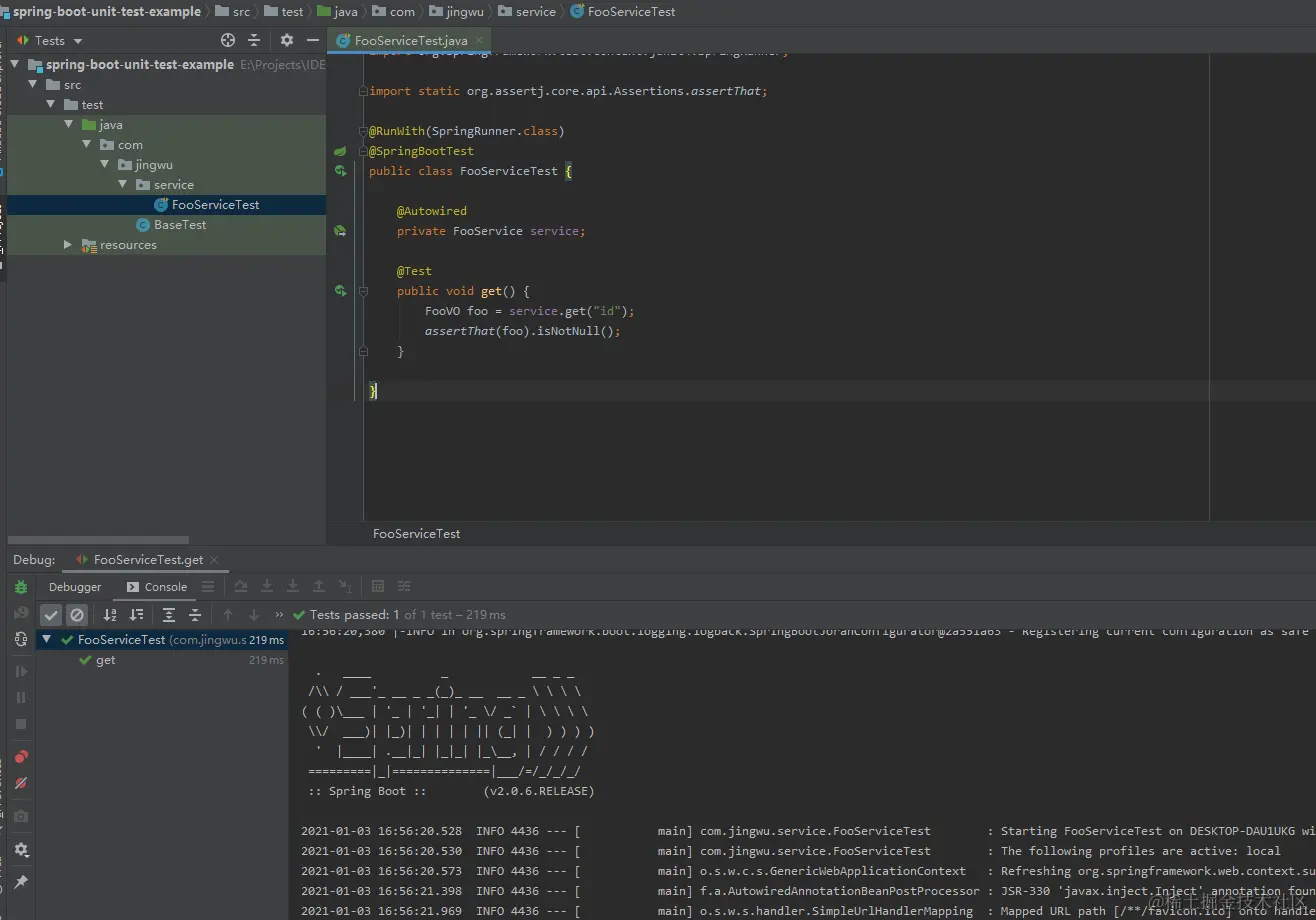The image size is (1316, 920).
Task: Collapse the FooServiceTest result node
Action: 46,639
